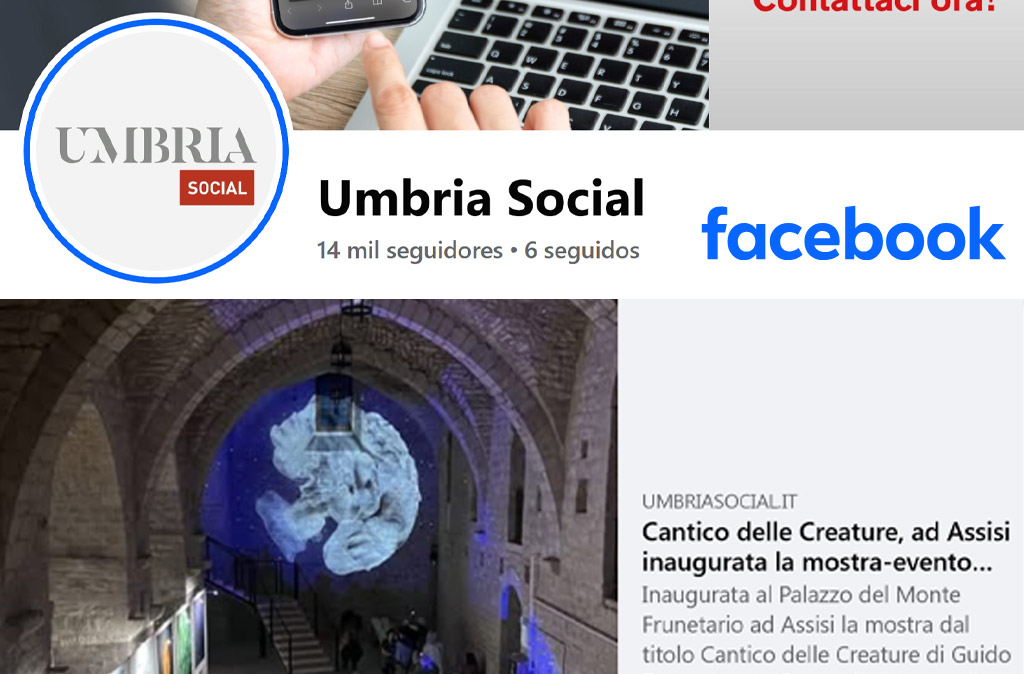Click the gray ad banner background
Viewport: 1024px width, 674px height.
pyautogui.click(x=867, y=72)
